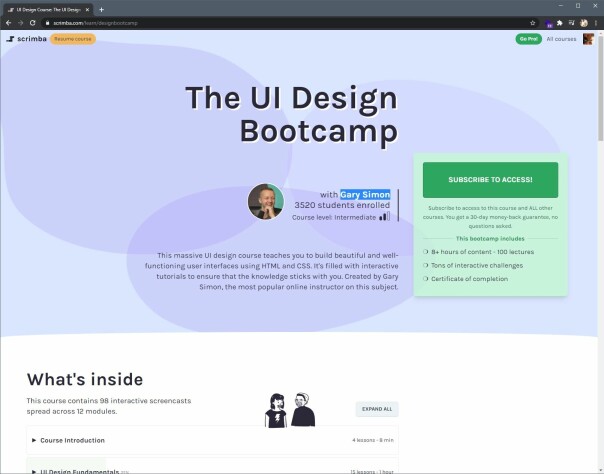The width and height of the screenshot is (604, 474).
Task: Click the course level bars icon
Action: click(x=384, y=216)
